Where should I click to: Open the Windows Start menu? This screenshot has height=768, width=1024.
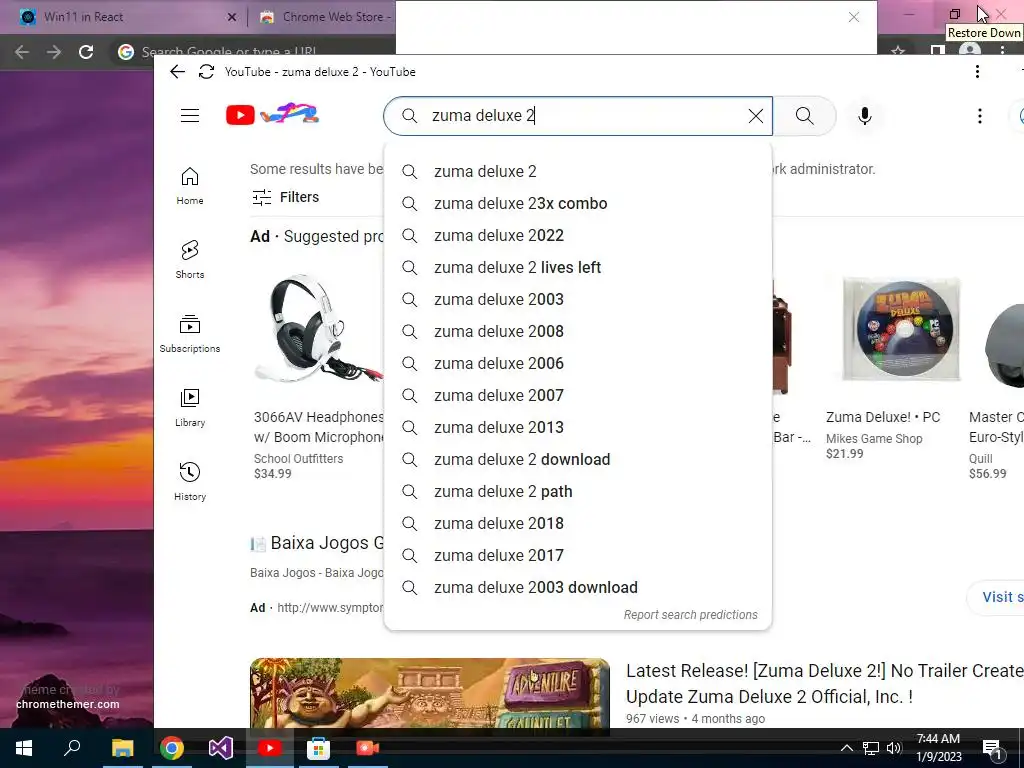pos(24,748)
